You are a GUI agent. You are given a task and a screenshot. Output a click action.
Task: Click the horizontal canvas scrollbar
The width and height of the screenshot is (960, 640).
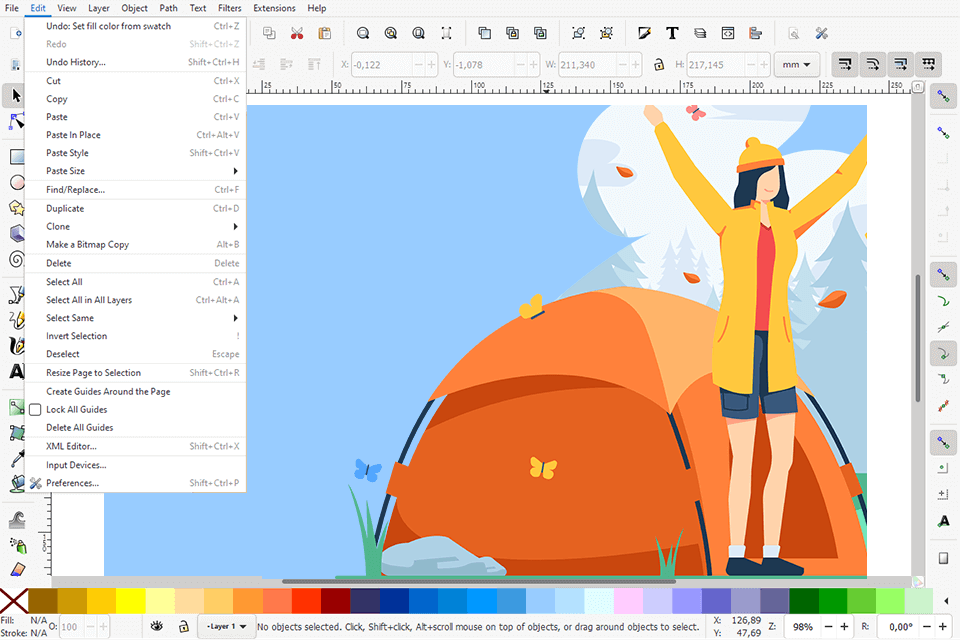tap(479, 581)
